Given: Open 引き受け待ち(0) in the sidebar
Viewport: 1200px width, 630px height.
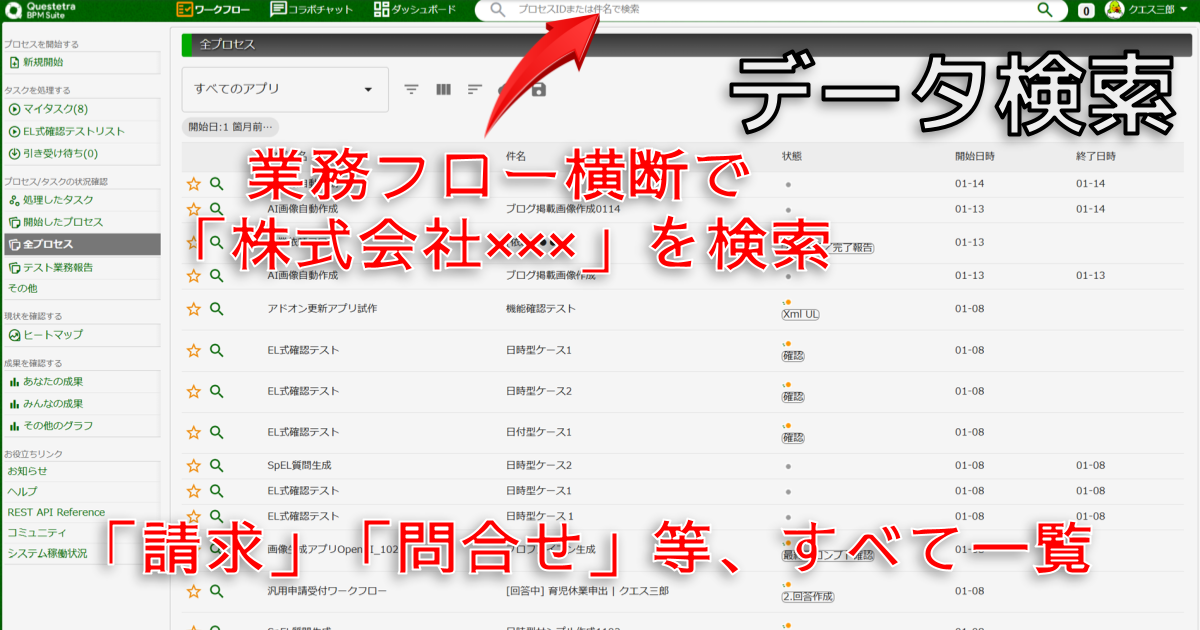Looking at the screenshot, I should click(81, 153).
